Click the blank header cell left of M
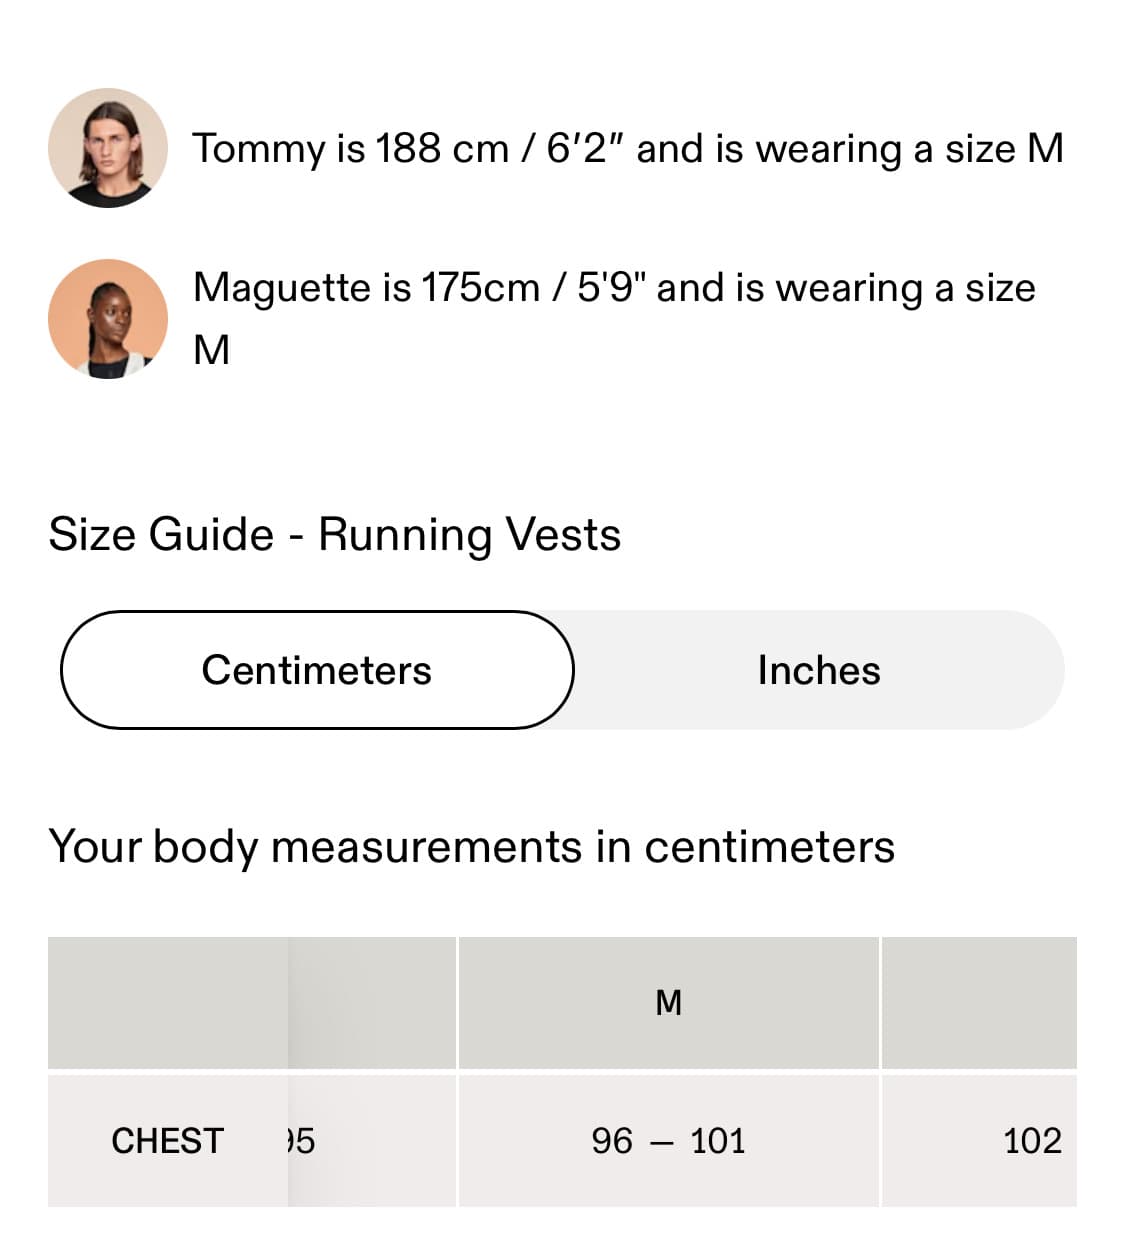The image size is (1125, 1251). (x=372, y=1002)
